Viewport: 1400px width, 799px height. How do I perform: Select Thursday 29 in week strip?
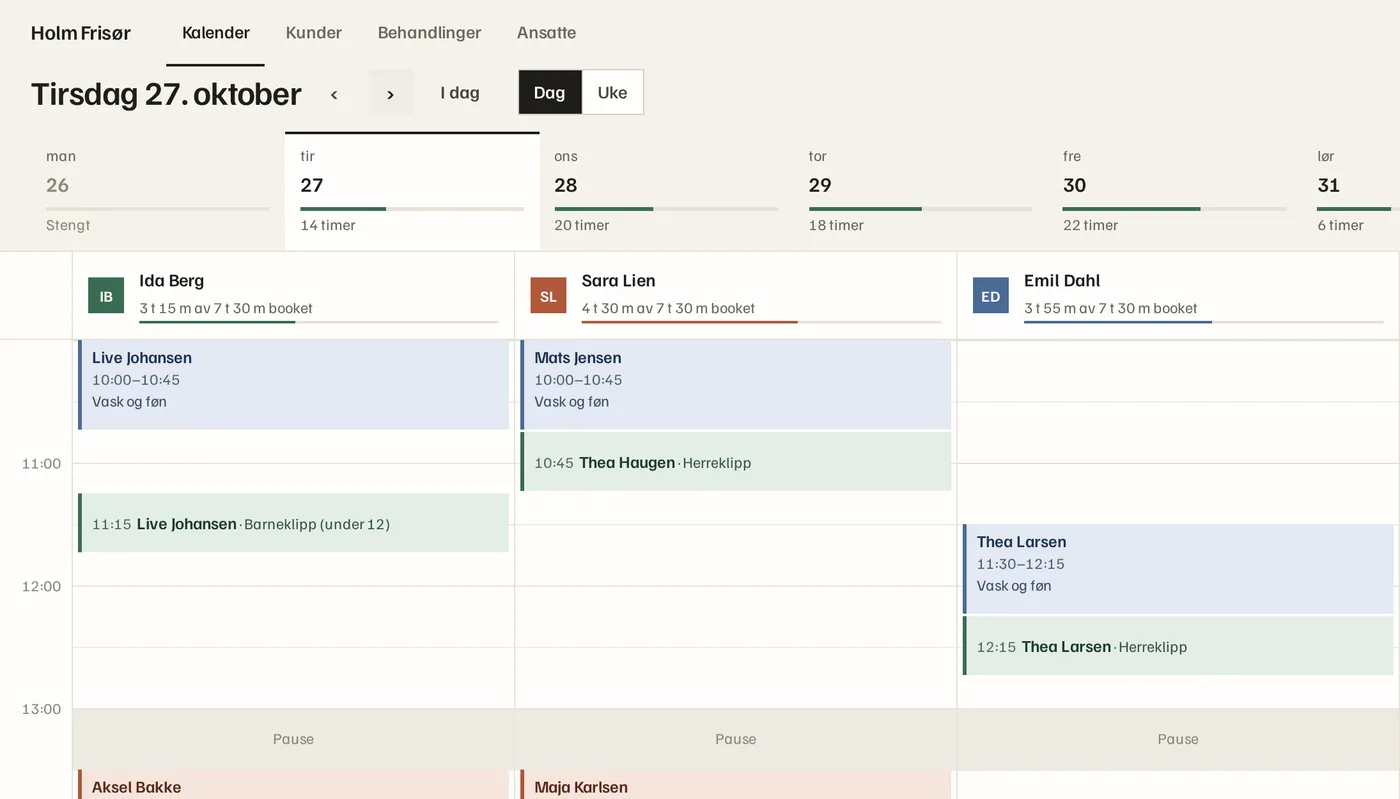tap(920, 191)
